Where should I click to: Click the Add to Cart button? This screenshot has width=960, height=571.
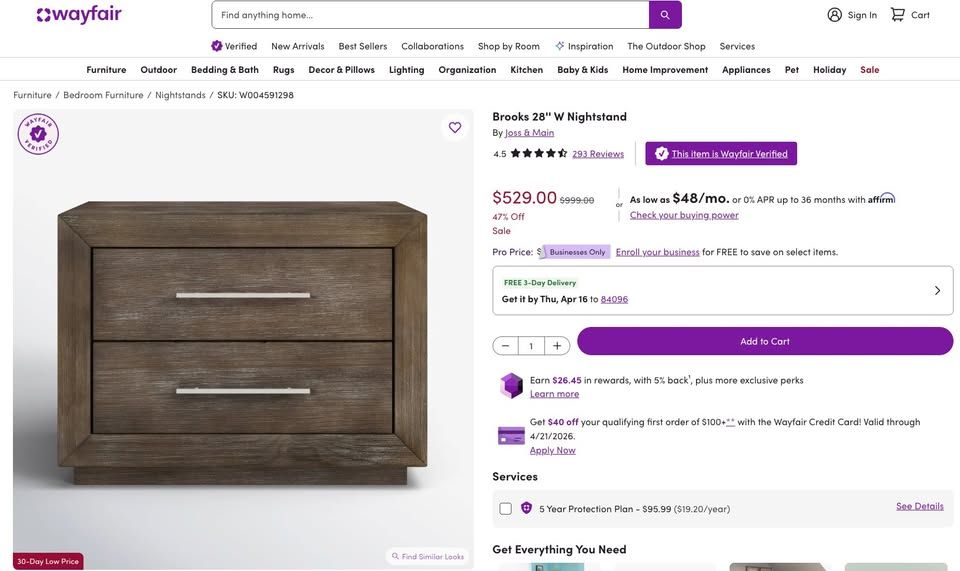click(765, 341)
